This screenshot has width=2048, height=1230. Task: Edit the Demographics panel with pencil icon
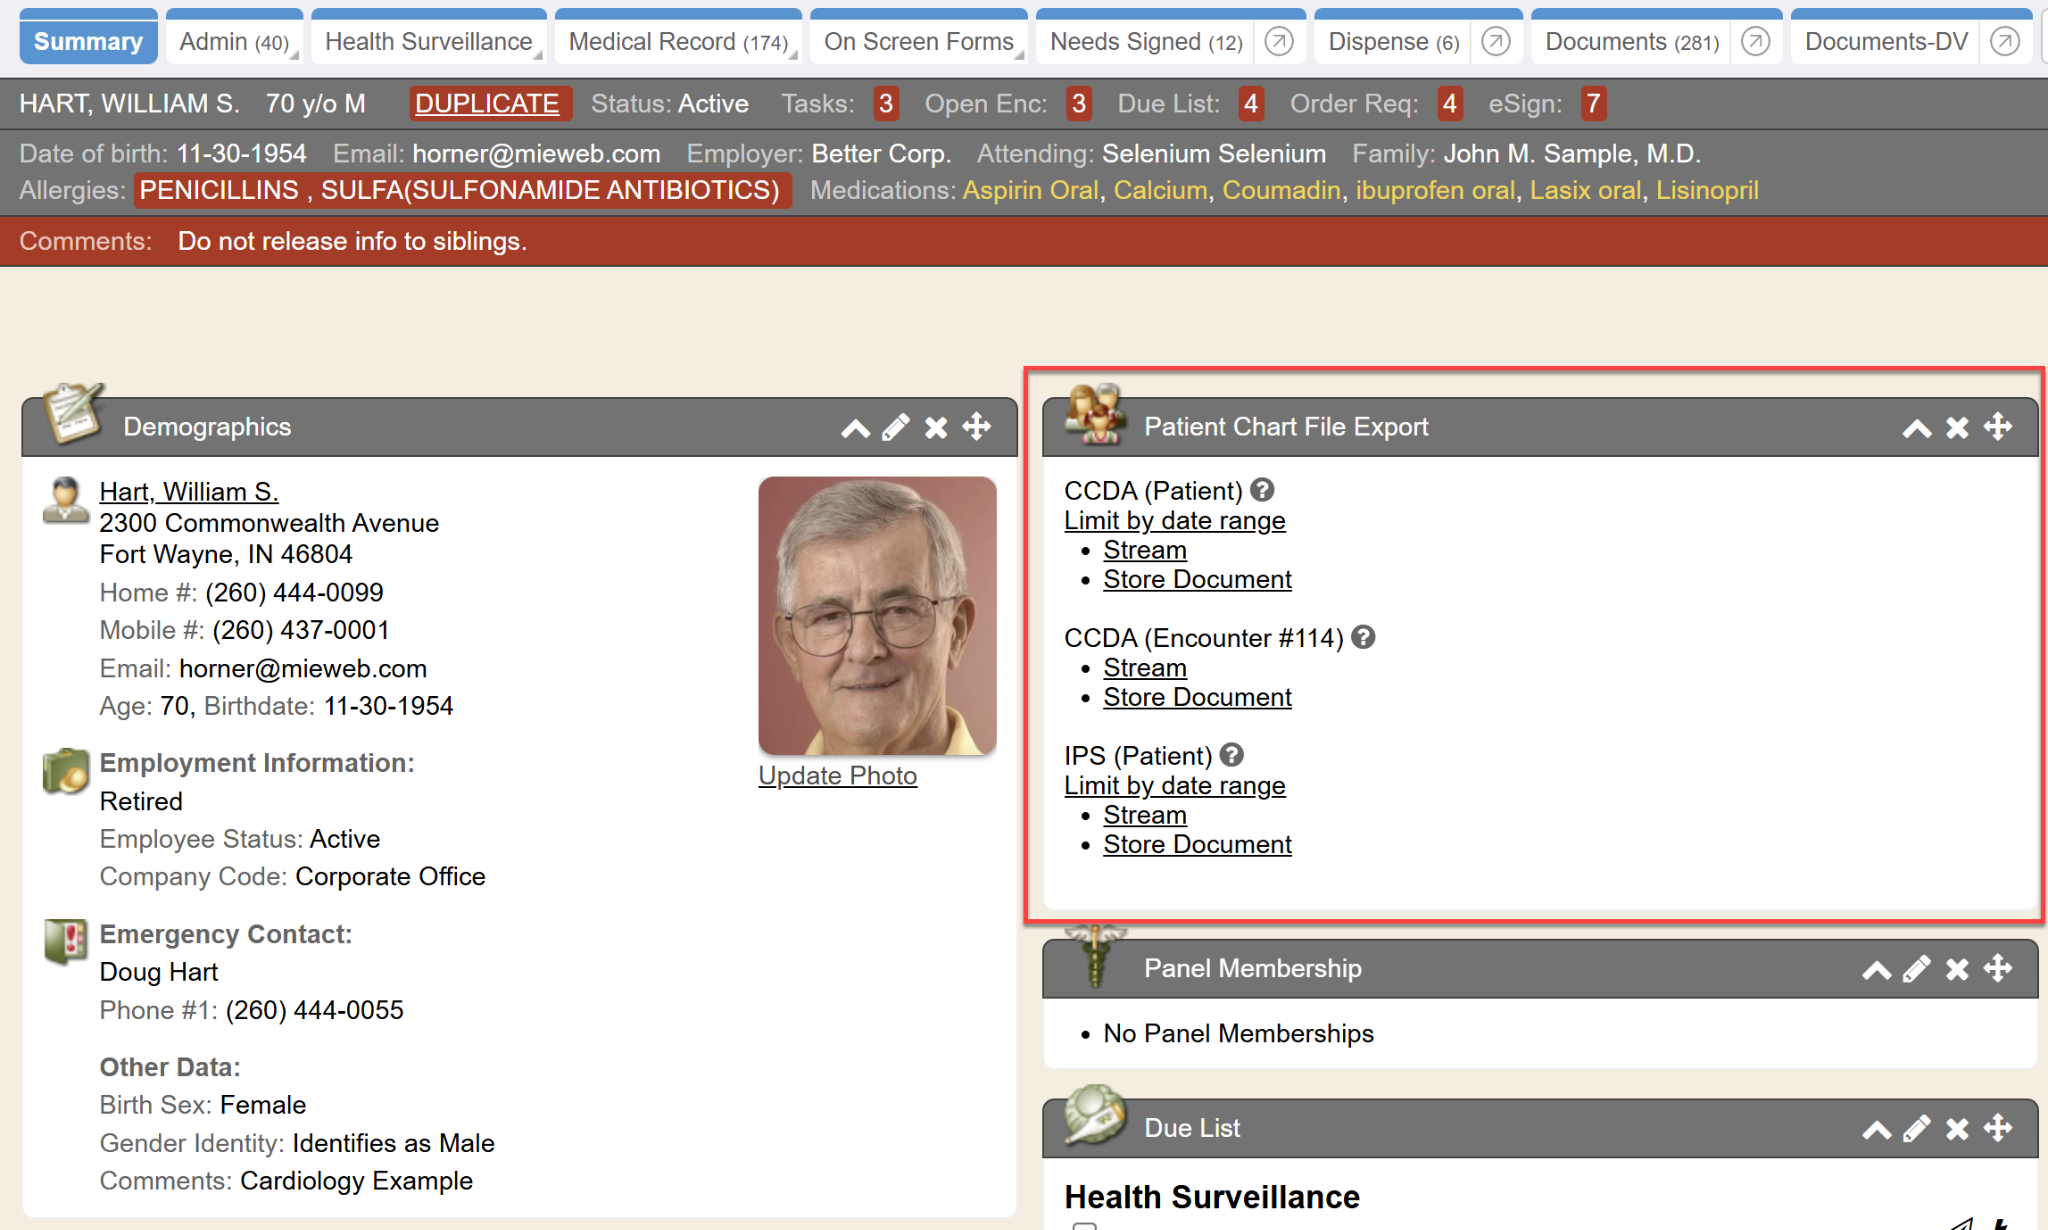click(895, 428)
